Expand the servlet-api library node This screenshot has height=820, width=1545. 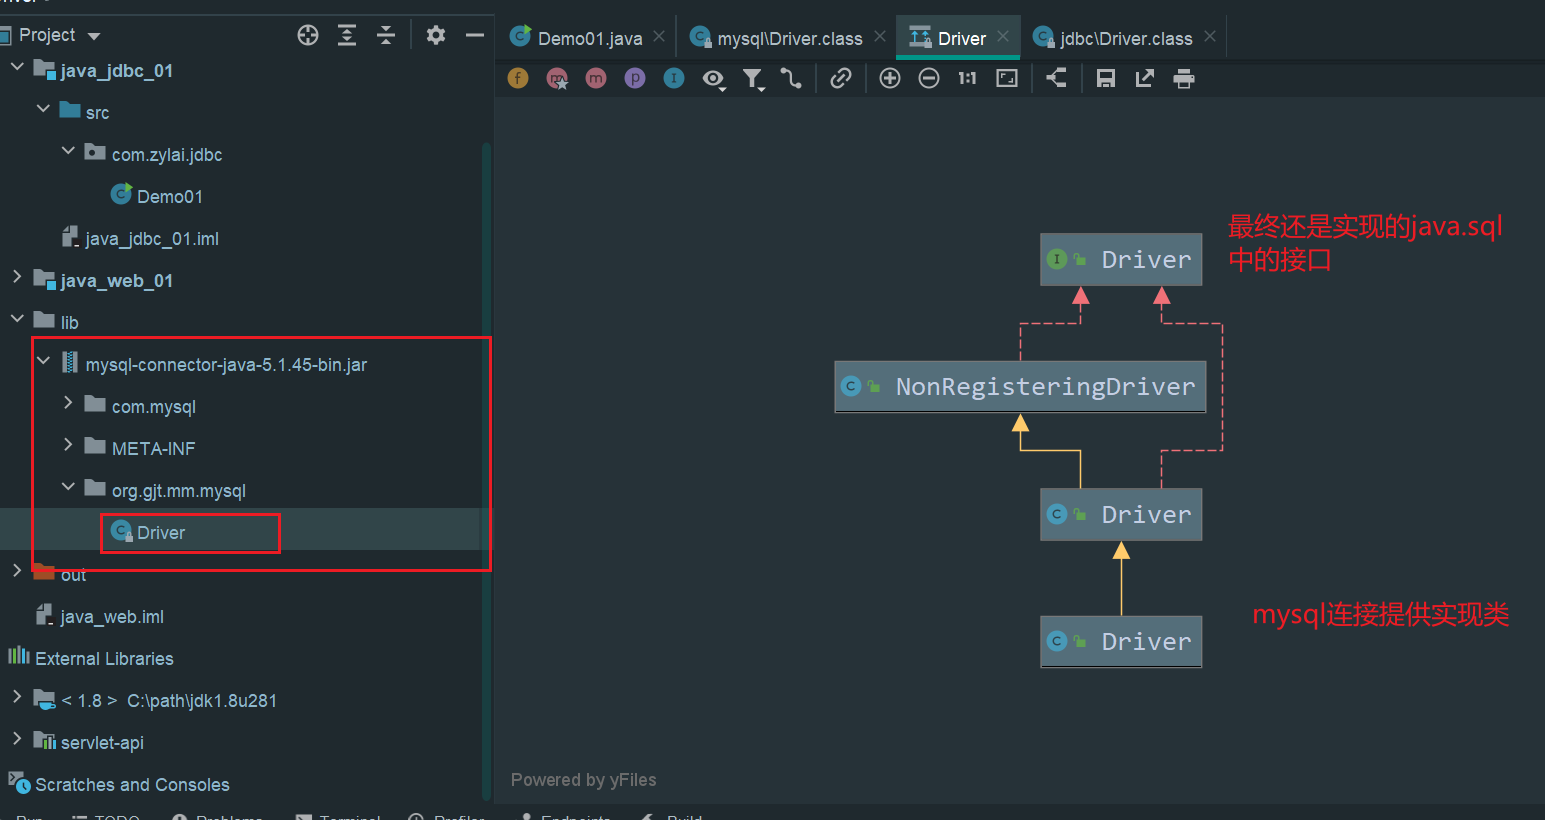point(17,738)
